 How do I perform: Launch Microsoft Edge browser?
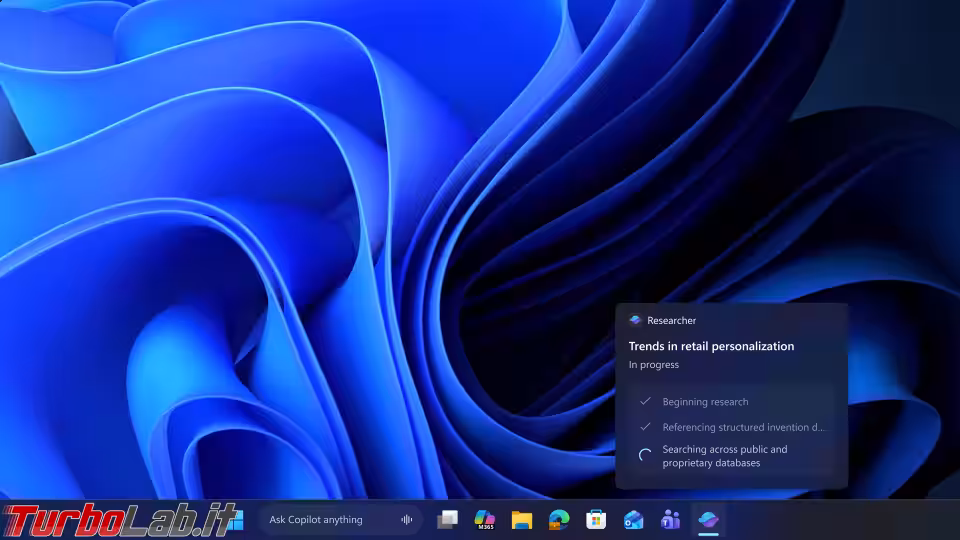point(559,520)
